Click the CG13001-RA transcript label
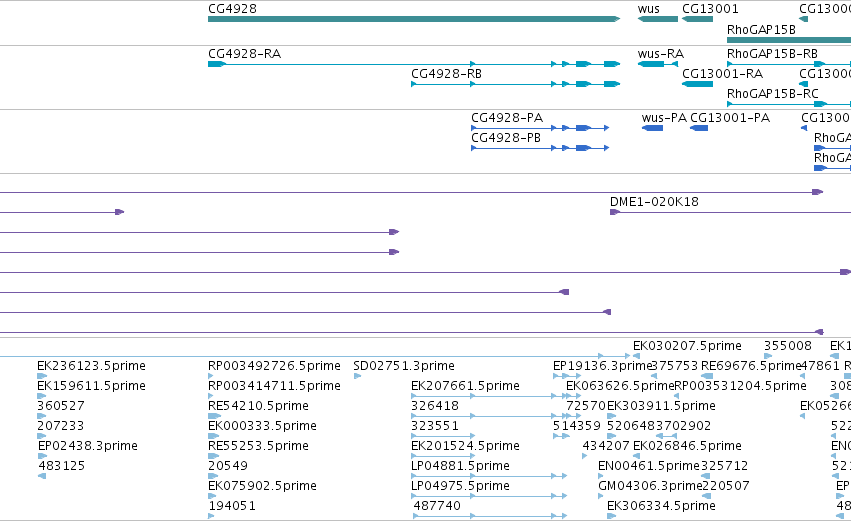Screen dimensions: 851x521 (722, 74)
